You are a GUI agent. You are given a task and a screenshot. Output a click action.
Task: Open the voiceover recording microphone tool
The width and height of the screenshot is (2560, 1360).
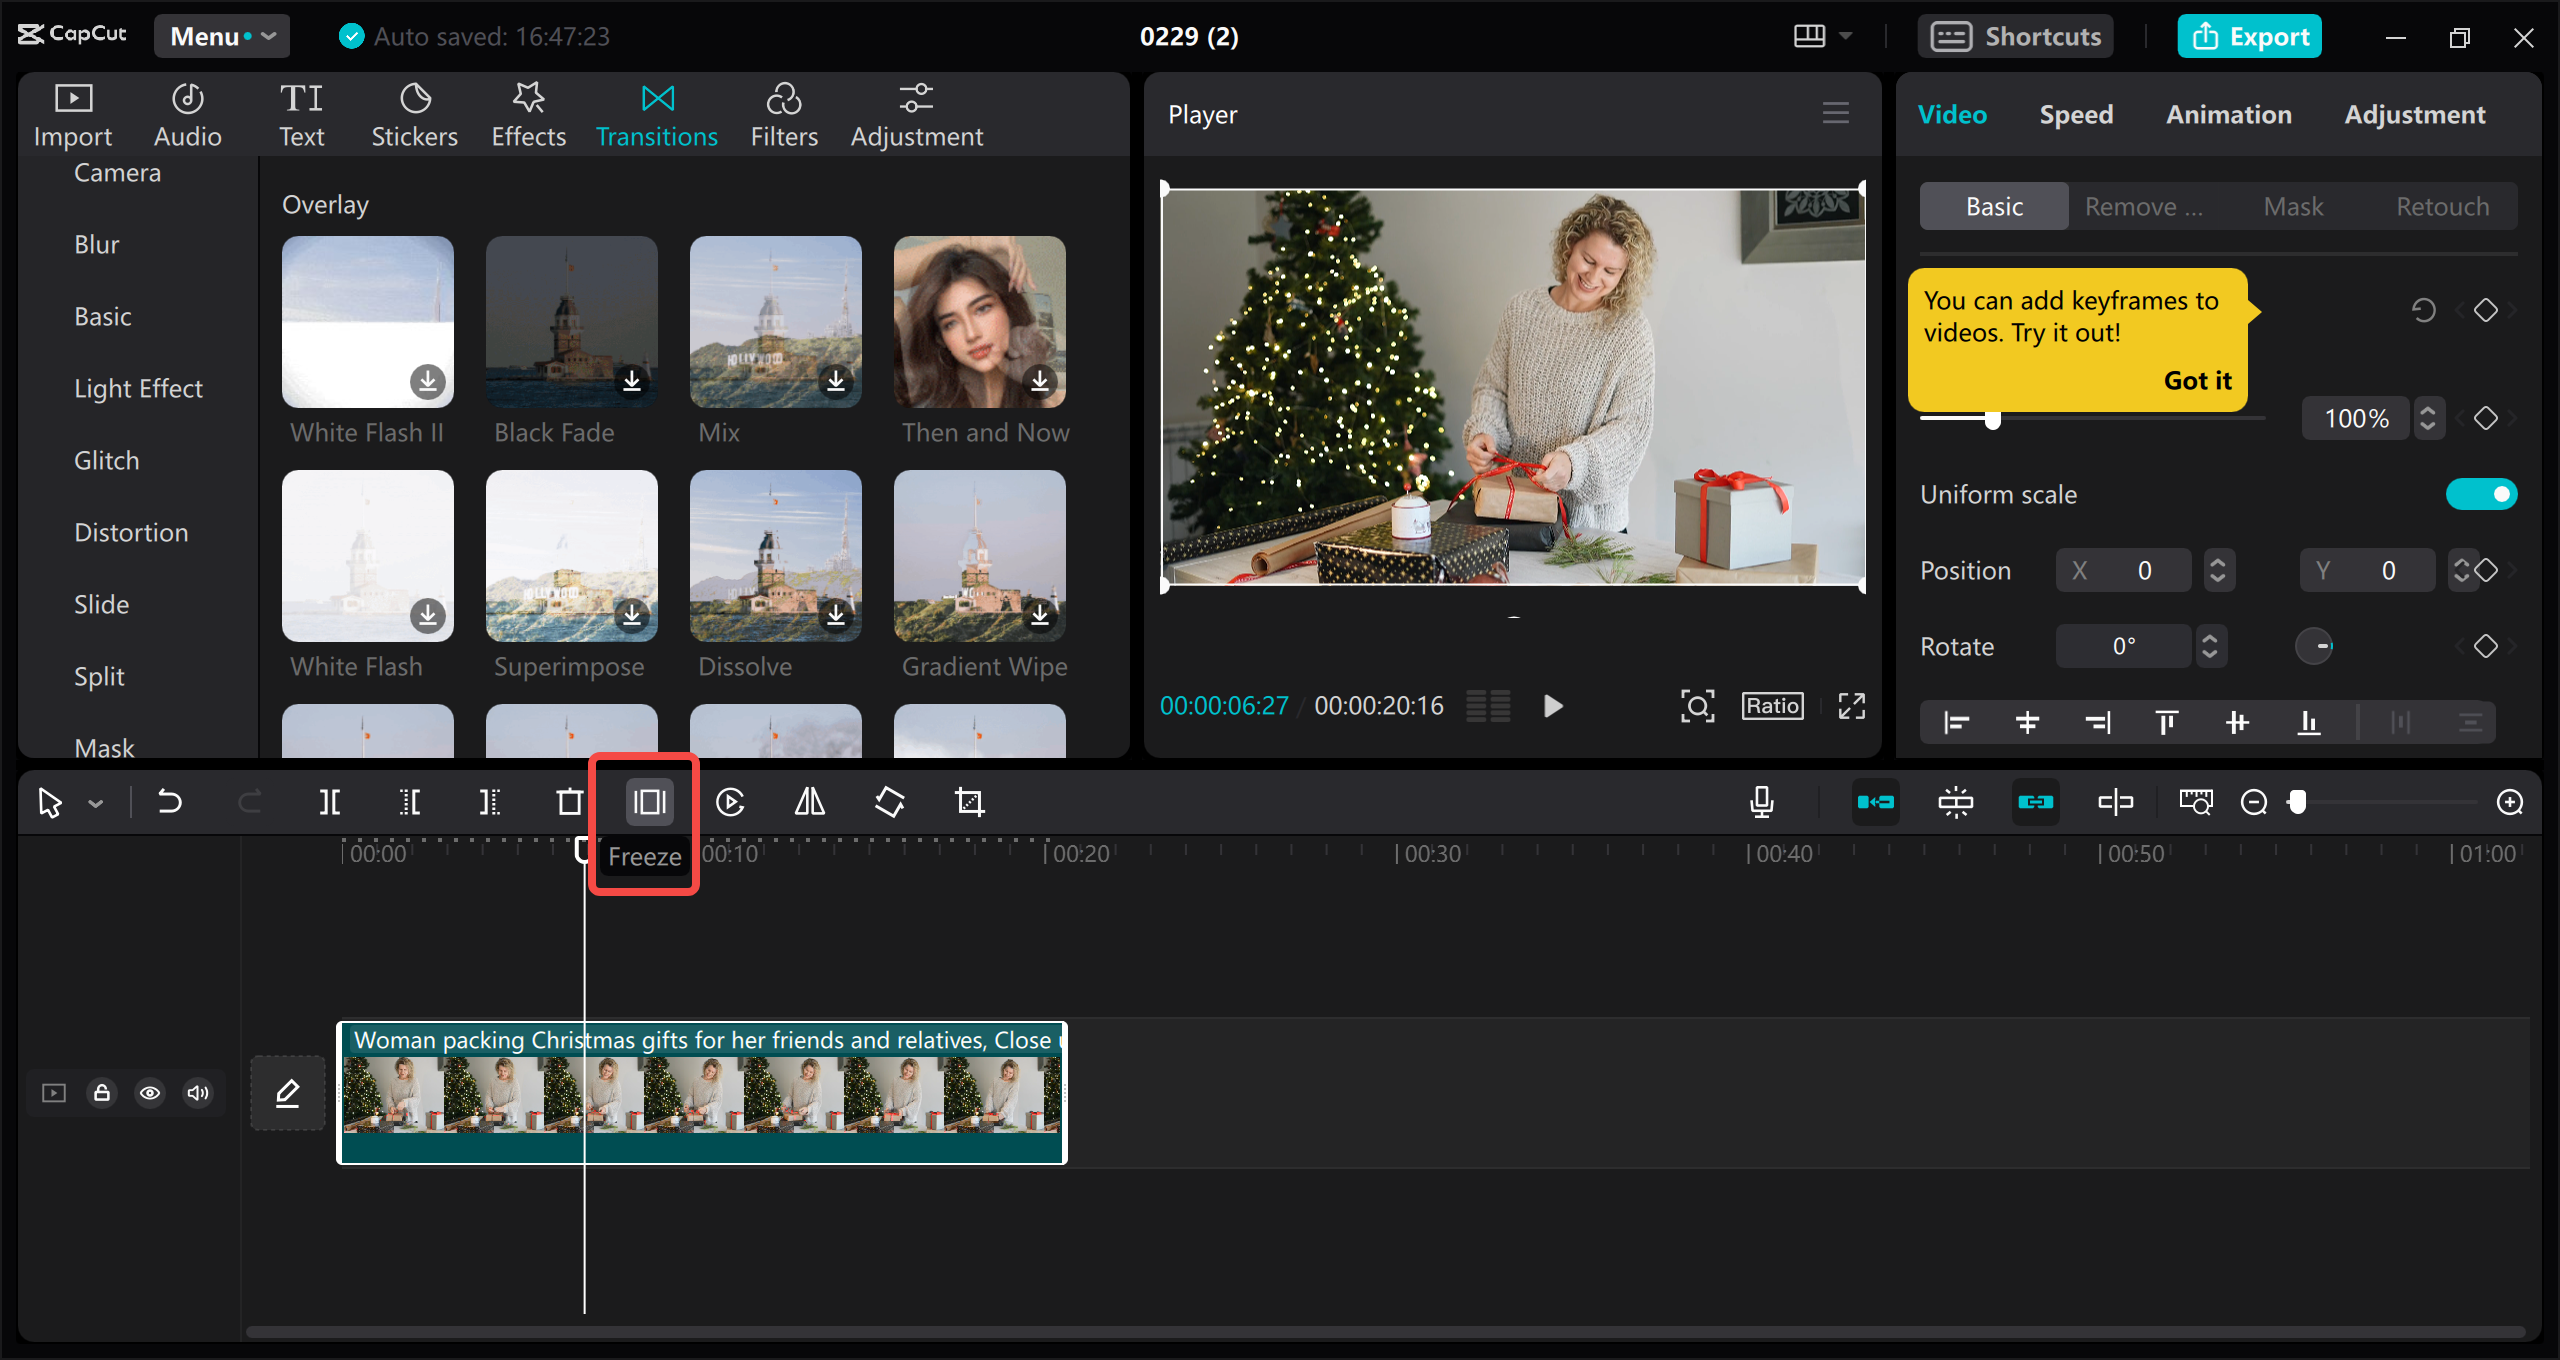1761,801
